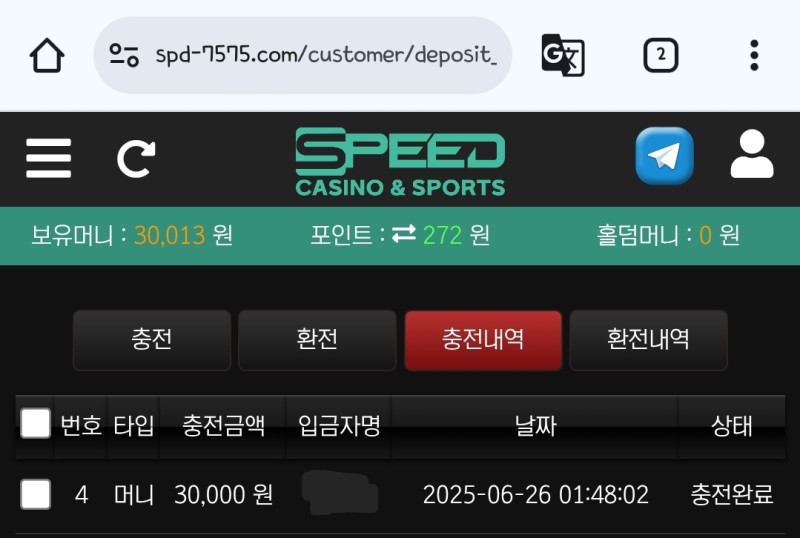Click the refresh arrow icon

click(136, 159)
